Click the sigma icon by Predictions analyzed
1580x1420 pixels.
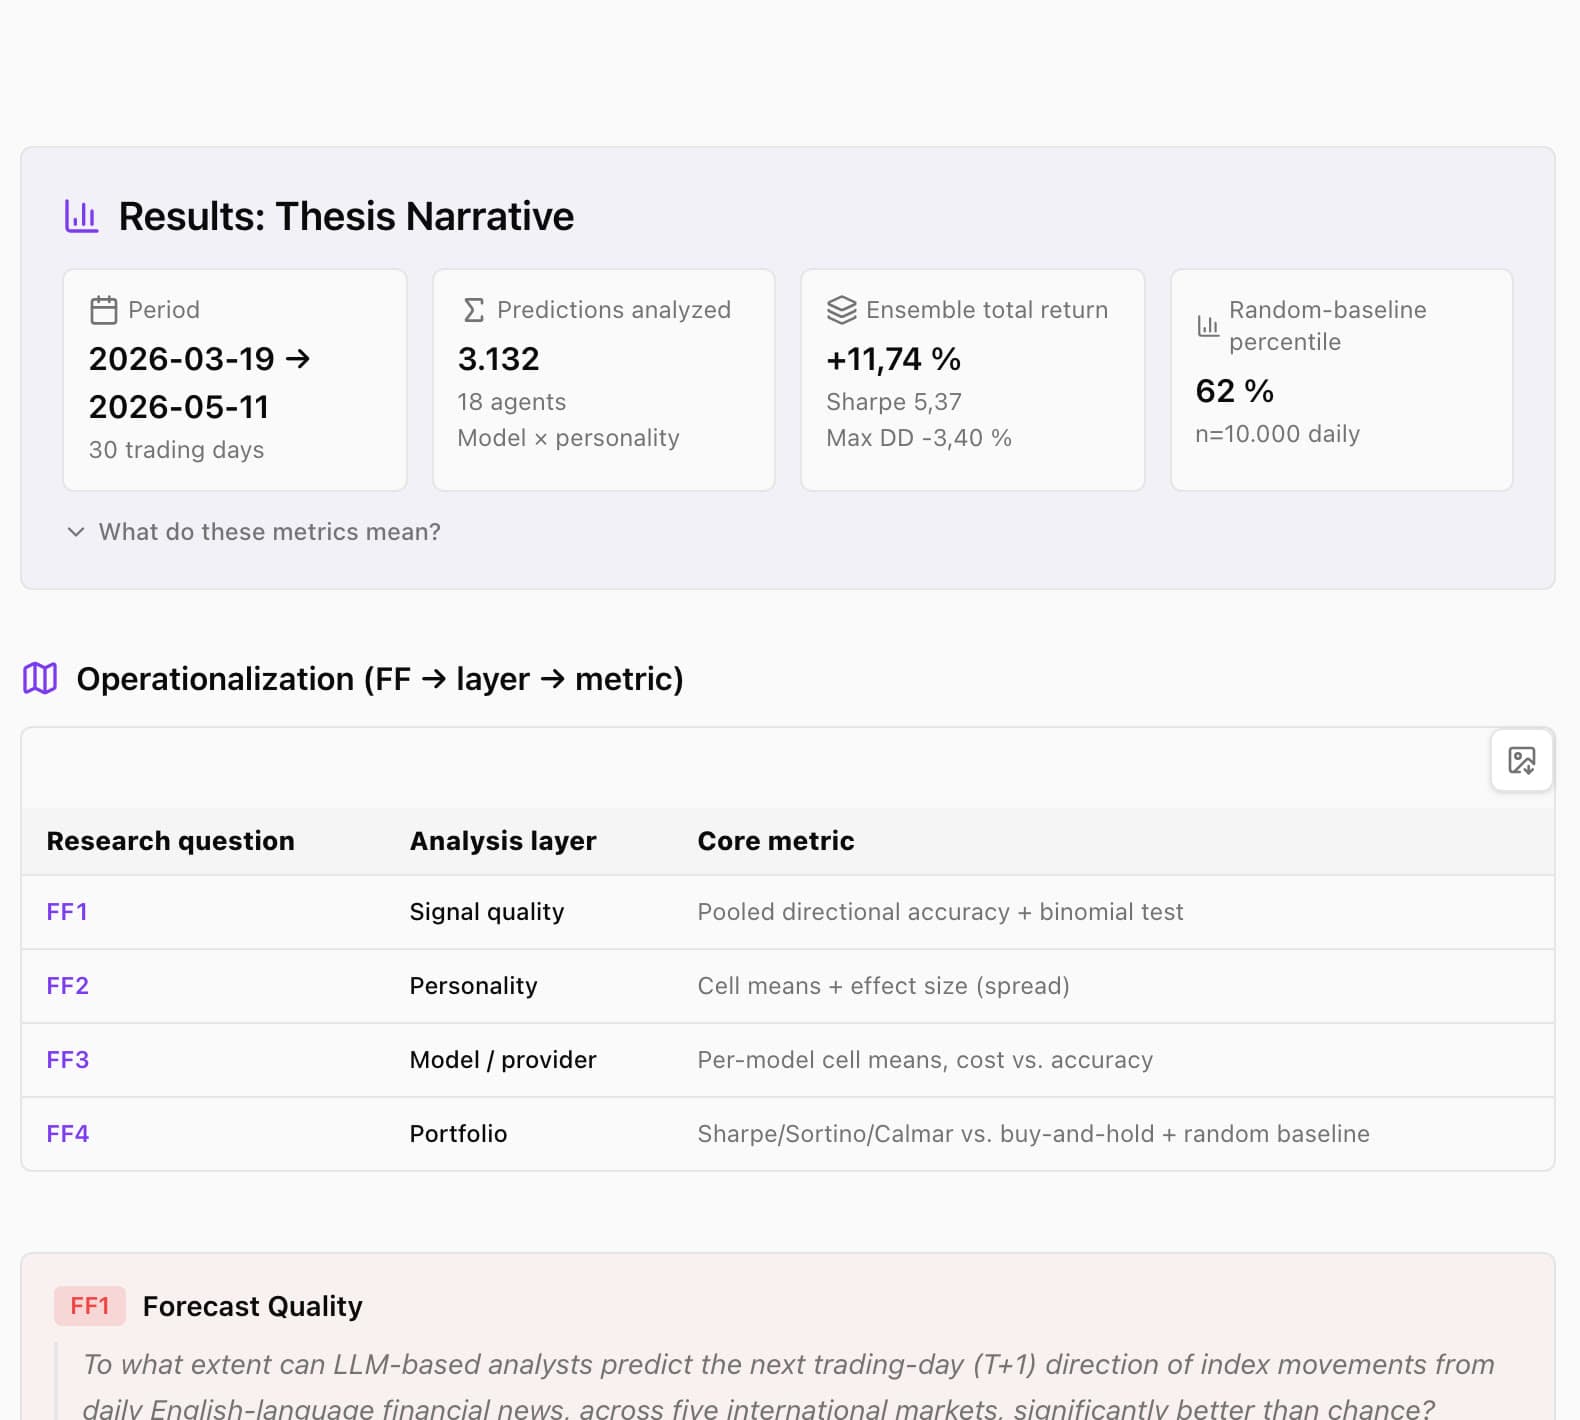tap(474, 310)
